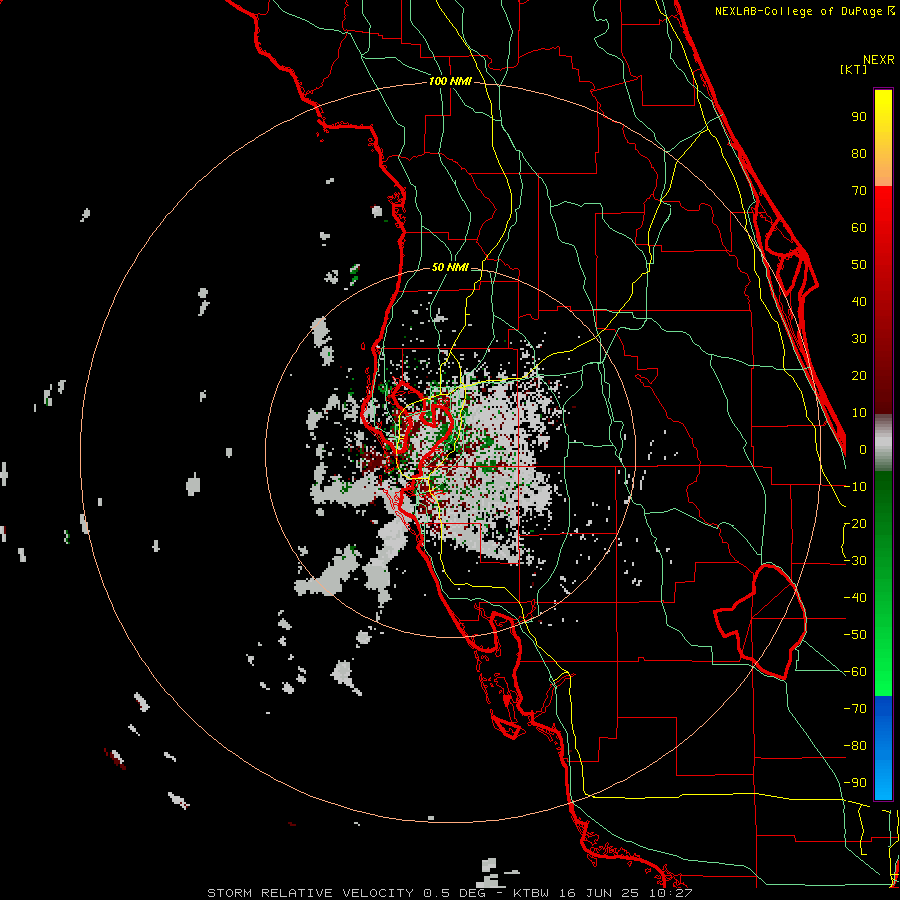Select the positive 10 scale value
The image size is (900, 900).
[x=859, y=413]
